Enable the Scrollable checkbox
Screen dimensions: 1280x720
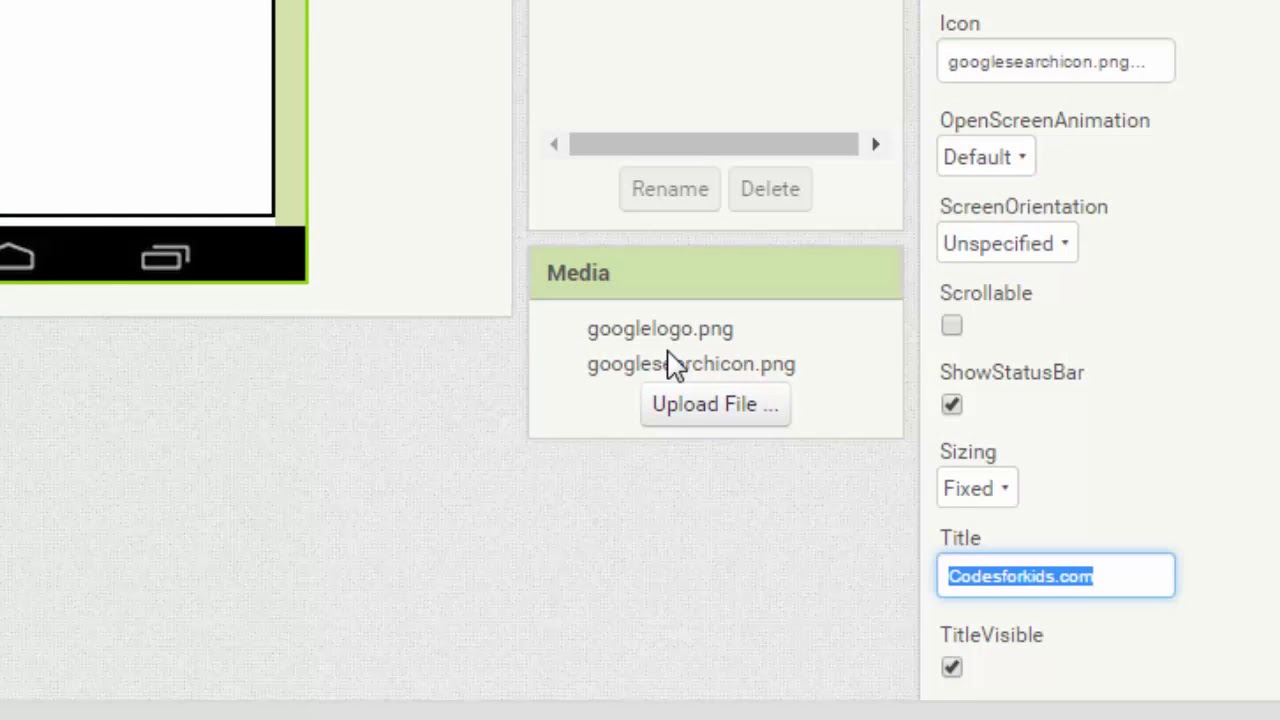pos(952,325)
